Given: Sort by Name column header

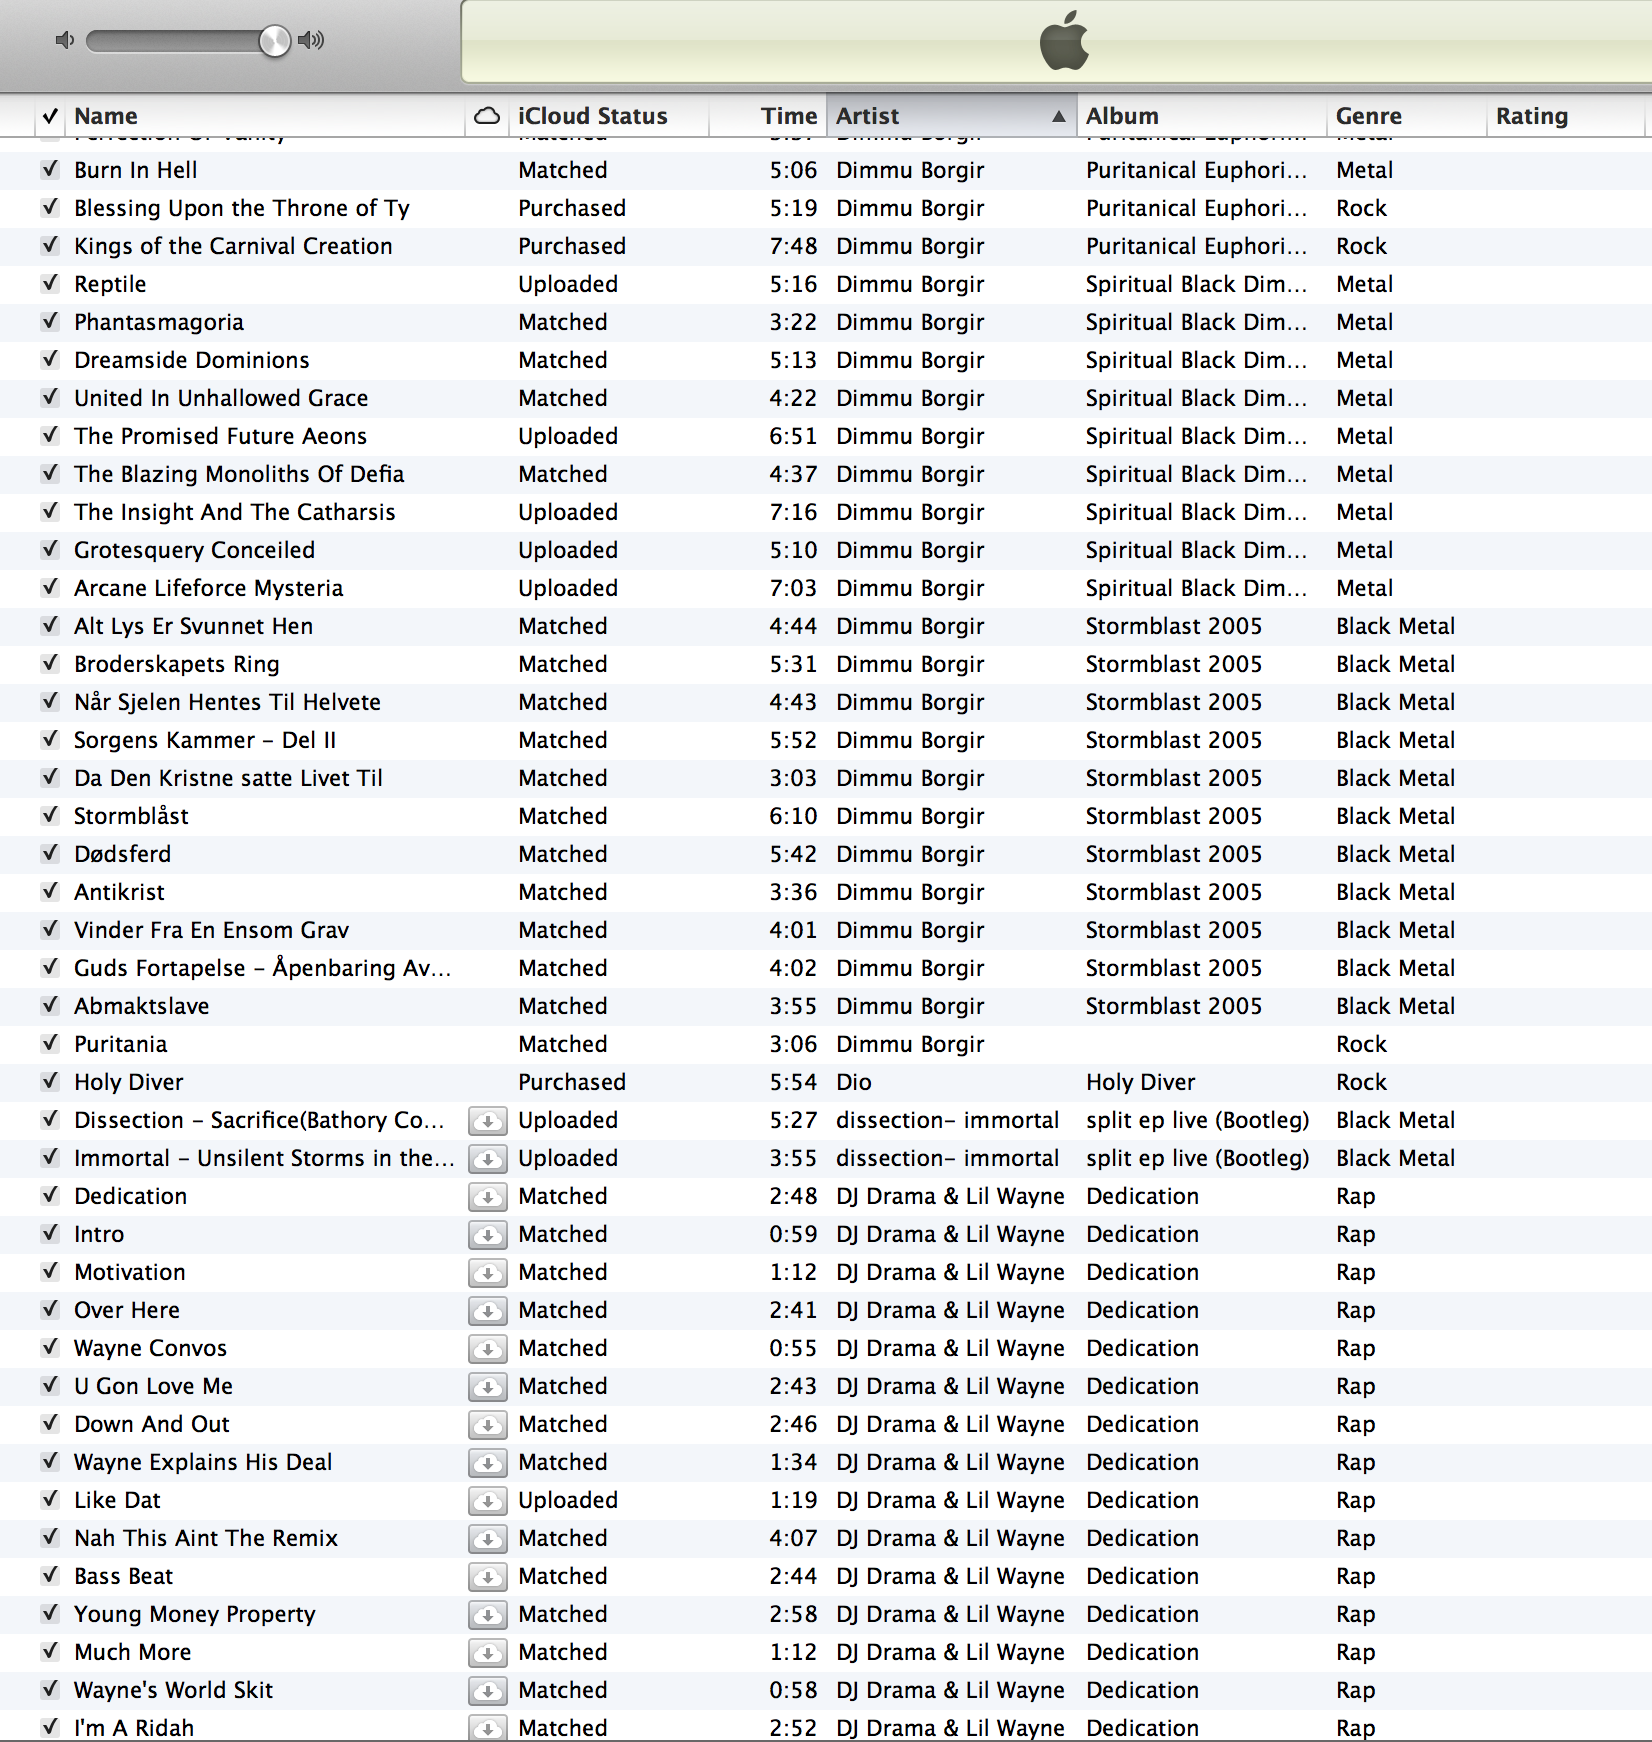Looking at the screenshot, I should point(265,116).
